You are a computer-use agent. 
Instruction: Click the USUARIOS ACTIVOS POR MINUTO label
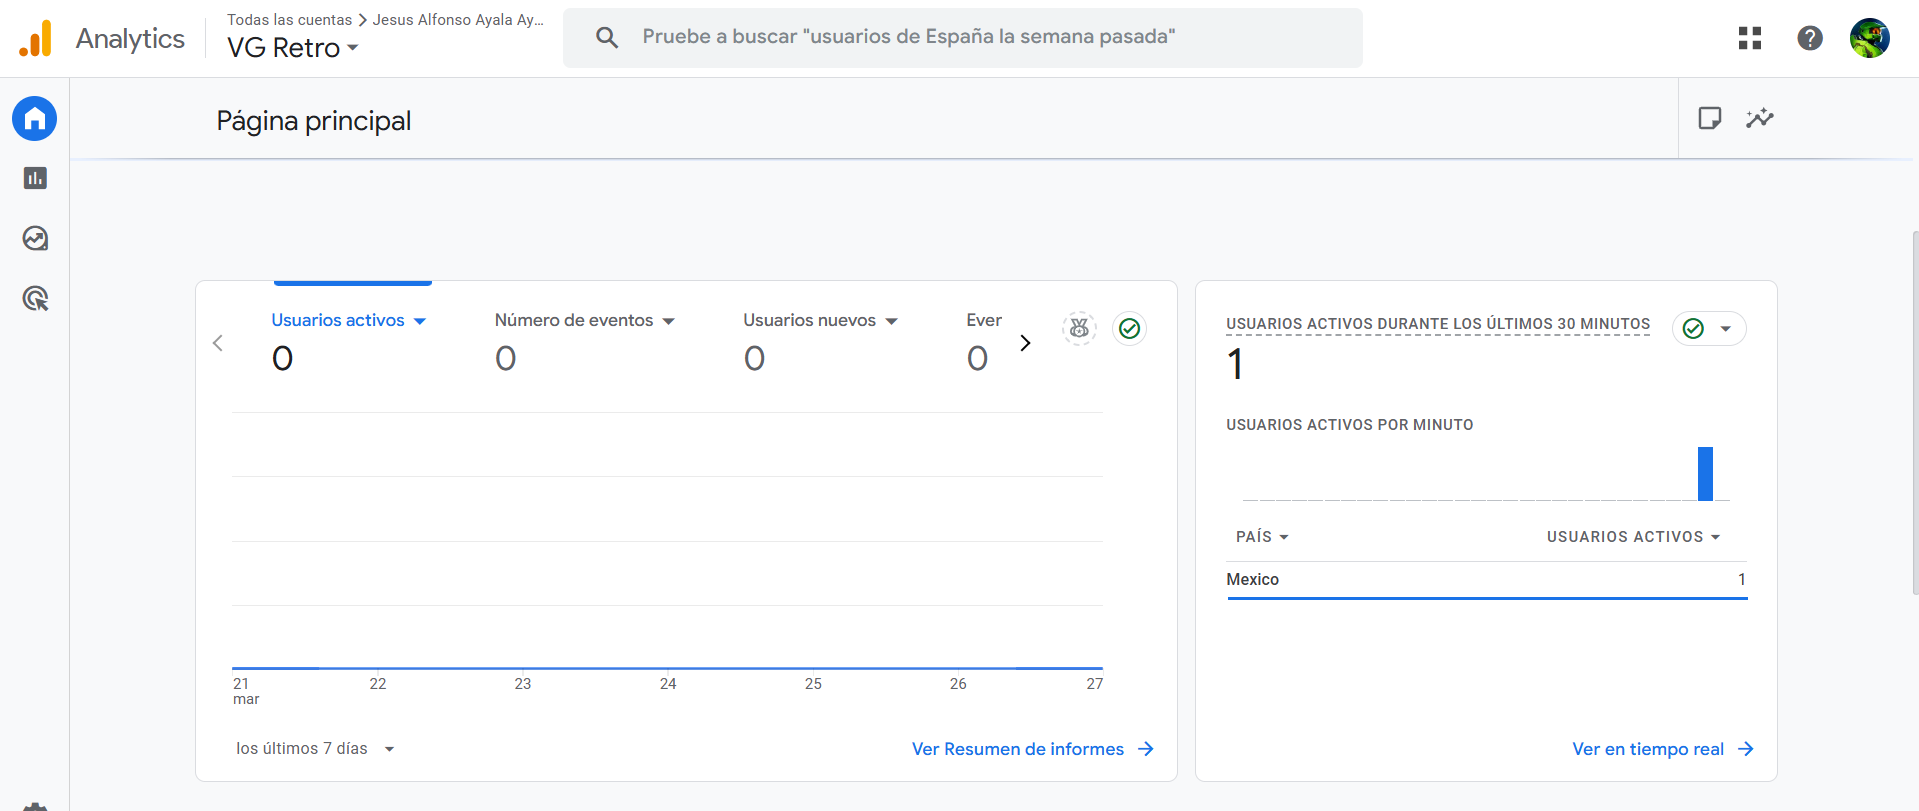point(1350,425)
